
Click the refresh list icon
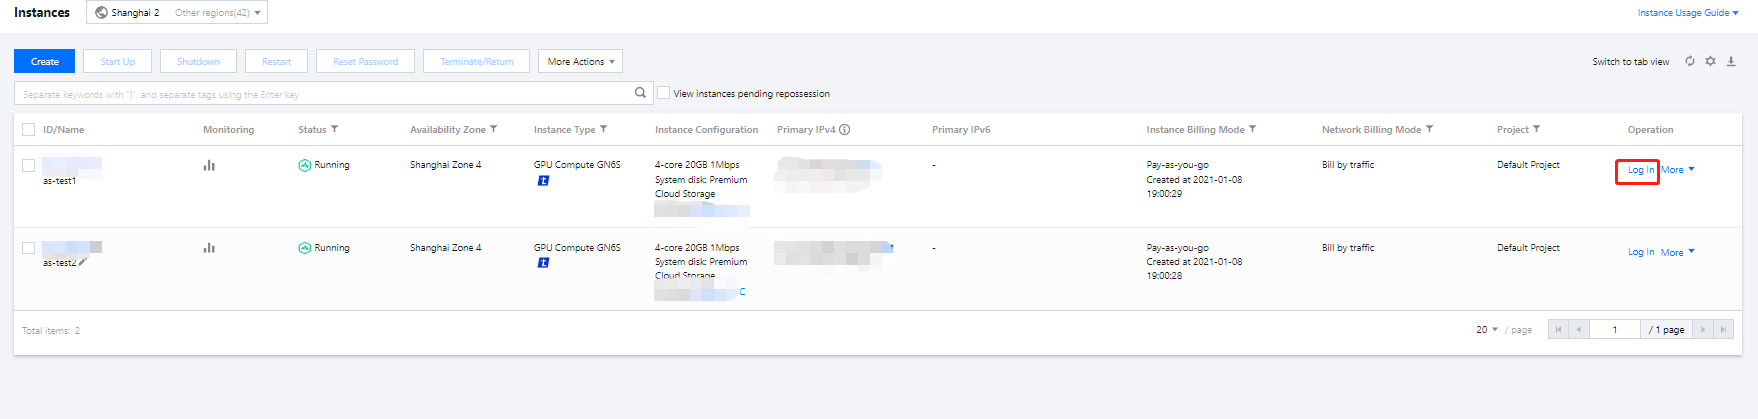pos(1690,61)
